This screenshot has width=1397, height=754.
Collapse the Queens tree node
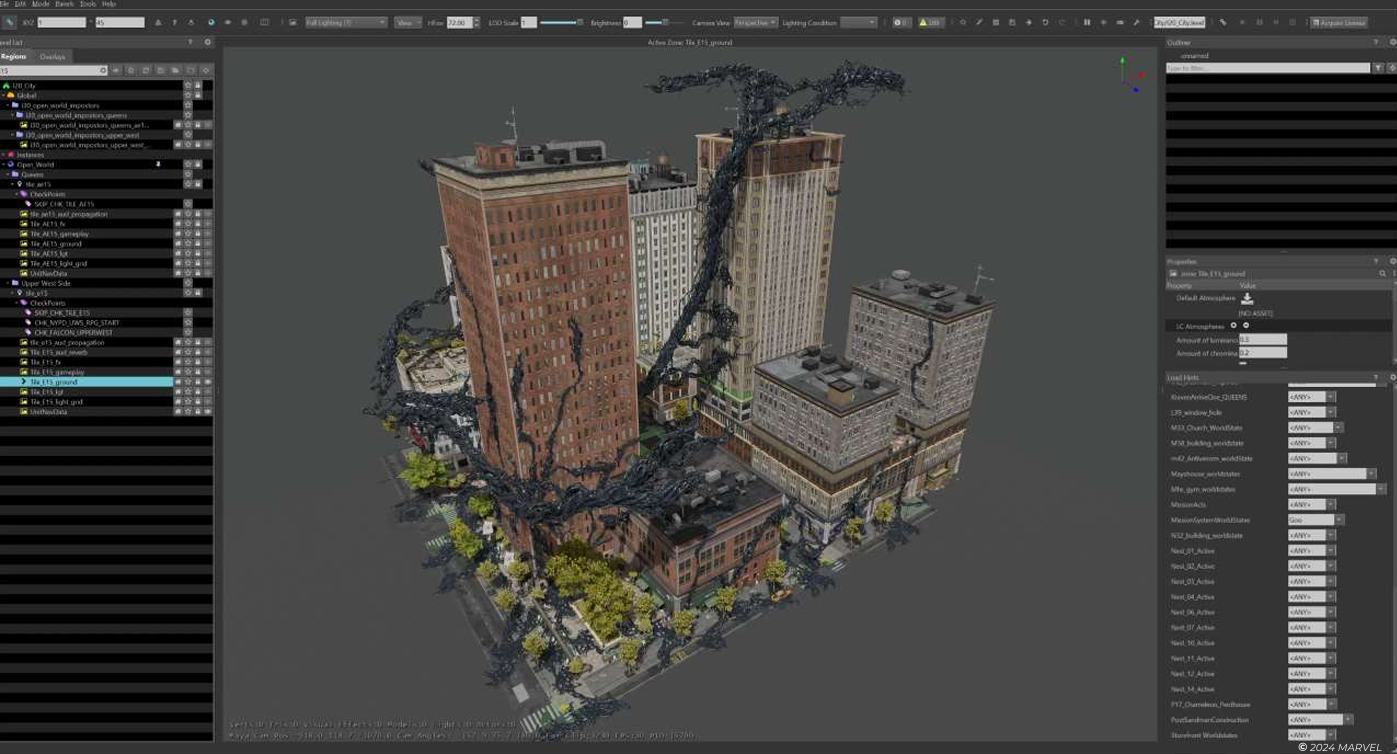click(x=9, y=174)
